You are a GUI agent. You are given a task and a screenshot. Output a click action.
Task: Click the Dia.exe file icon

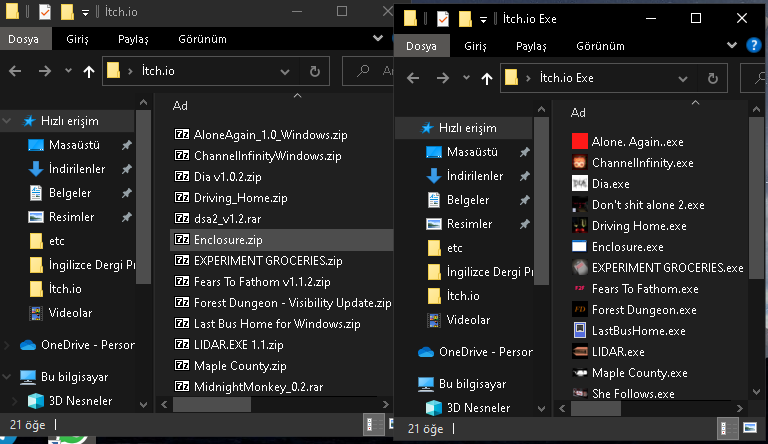pos(579,183)
